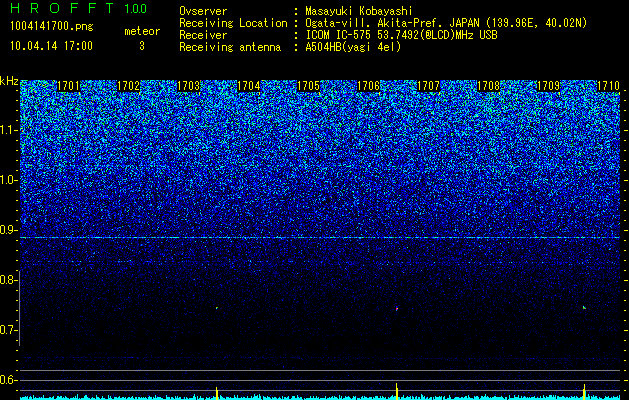
Task: Click the meteor echo dot after 1703
Action: point(217,308)
